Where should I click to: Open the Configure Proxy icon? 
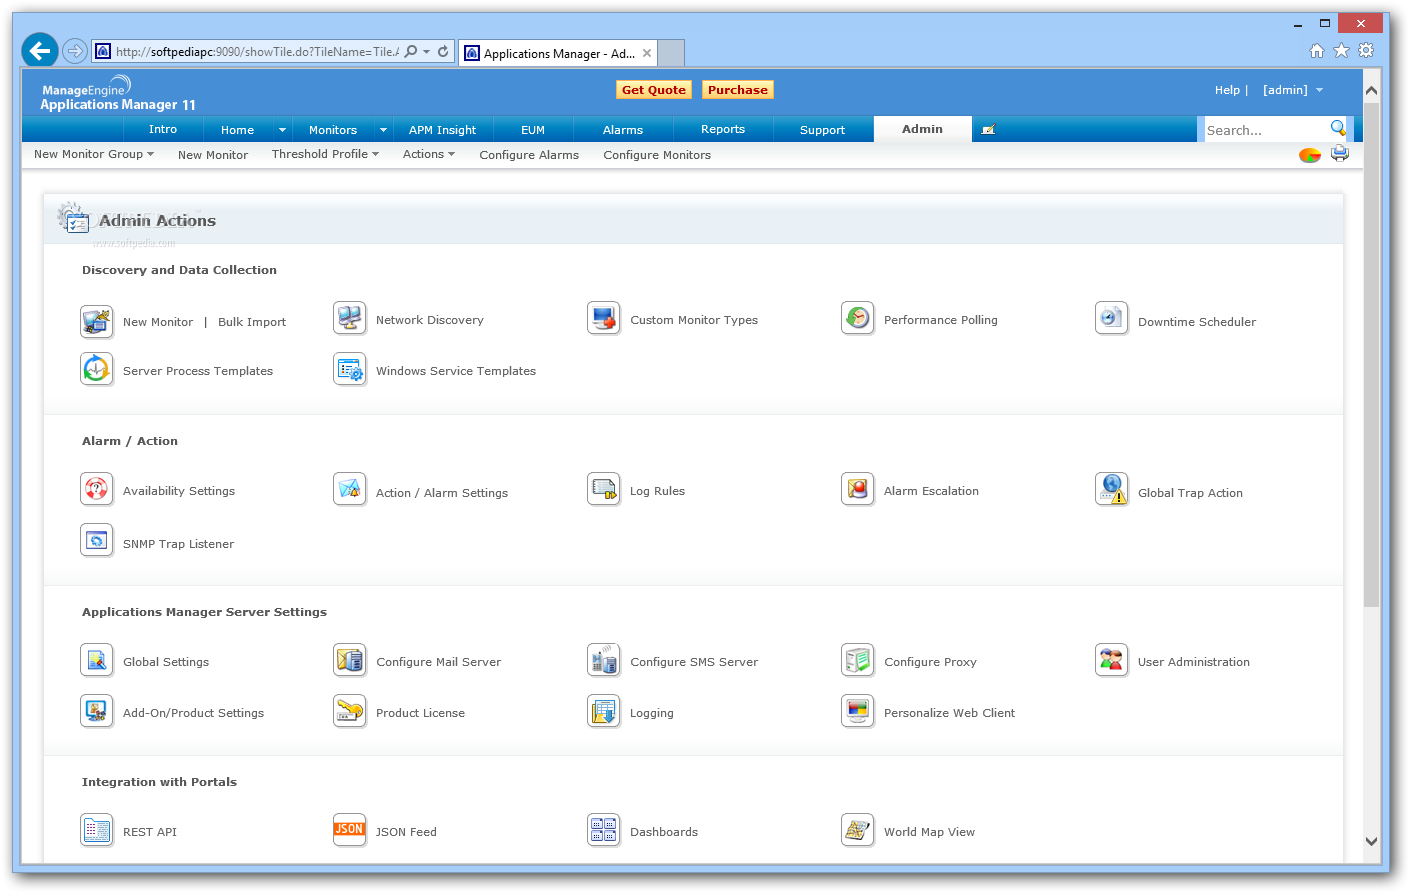858,661
